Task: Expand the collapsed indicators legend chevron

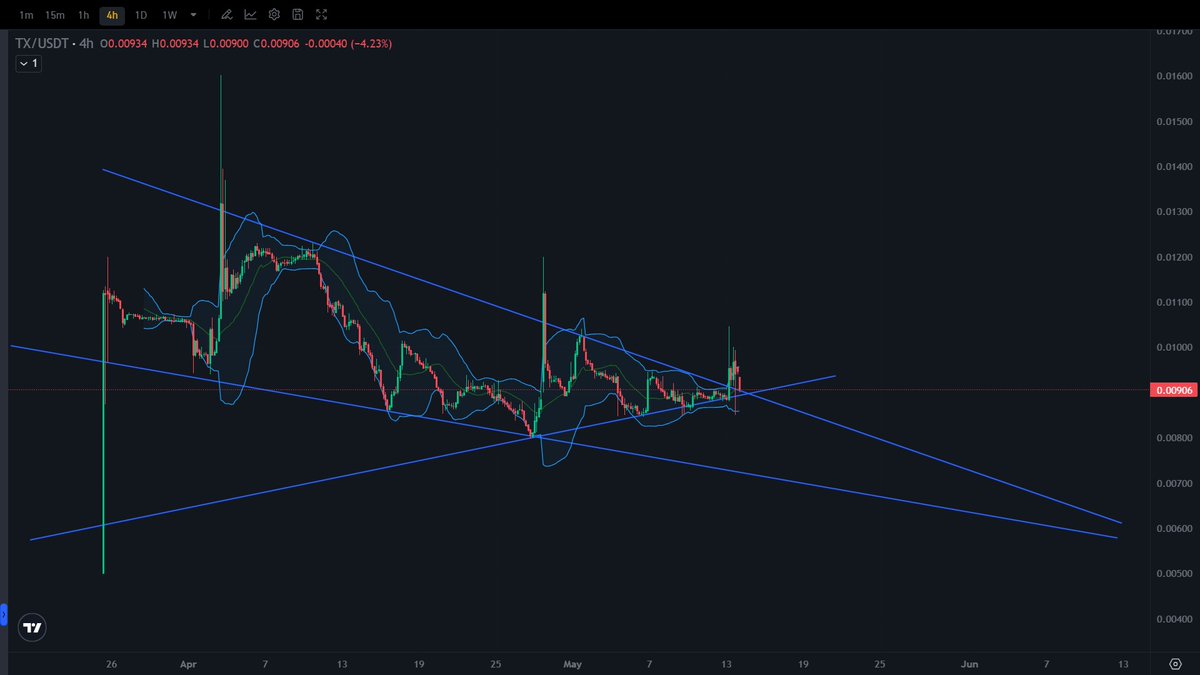Action: 29,63
